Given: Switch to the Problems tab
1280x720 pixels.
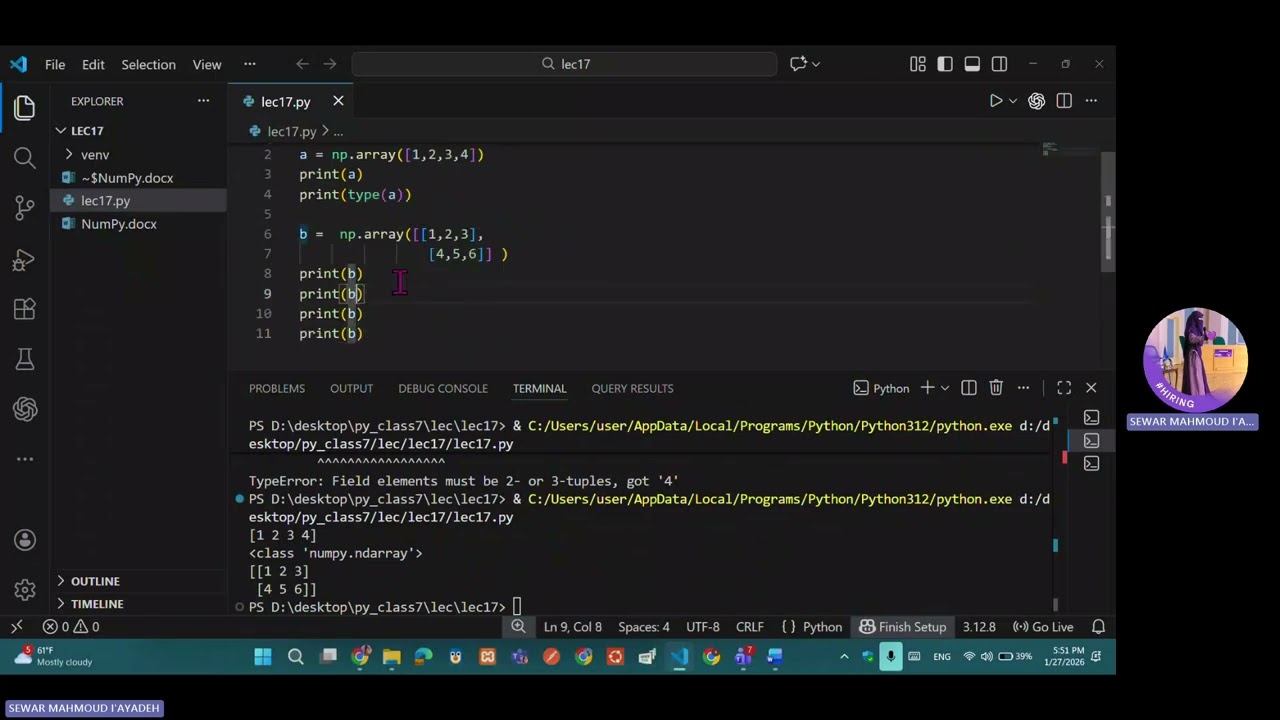Looking at the screenshot, I should click(277, 388).
